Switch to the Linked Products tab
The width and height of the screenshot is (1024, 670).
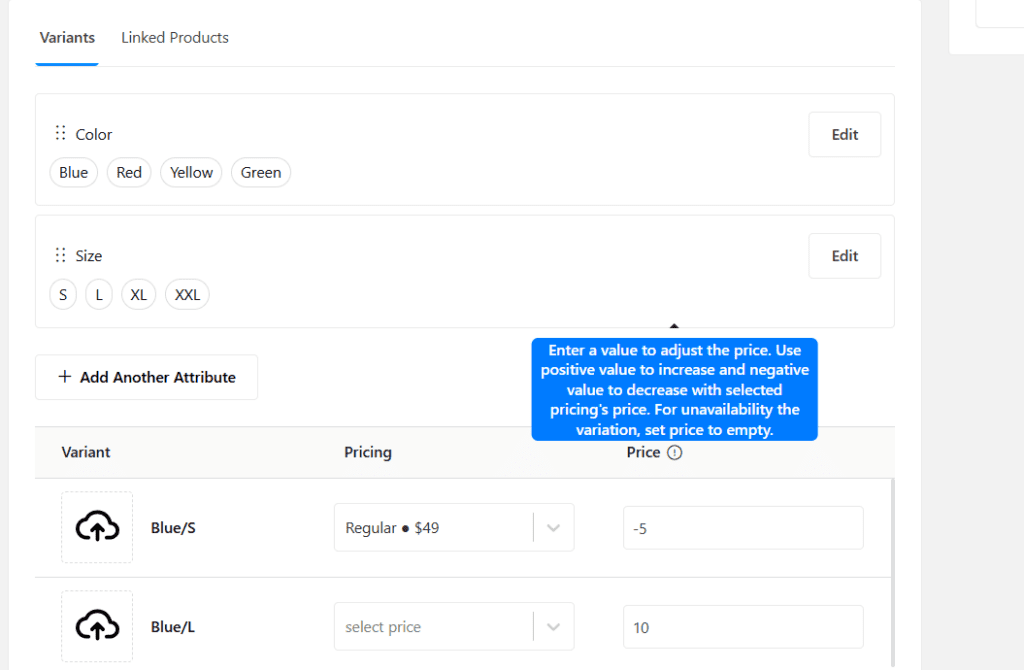(x=174, y=37)
